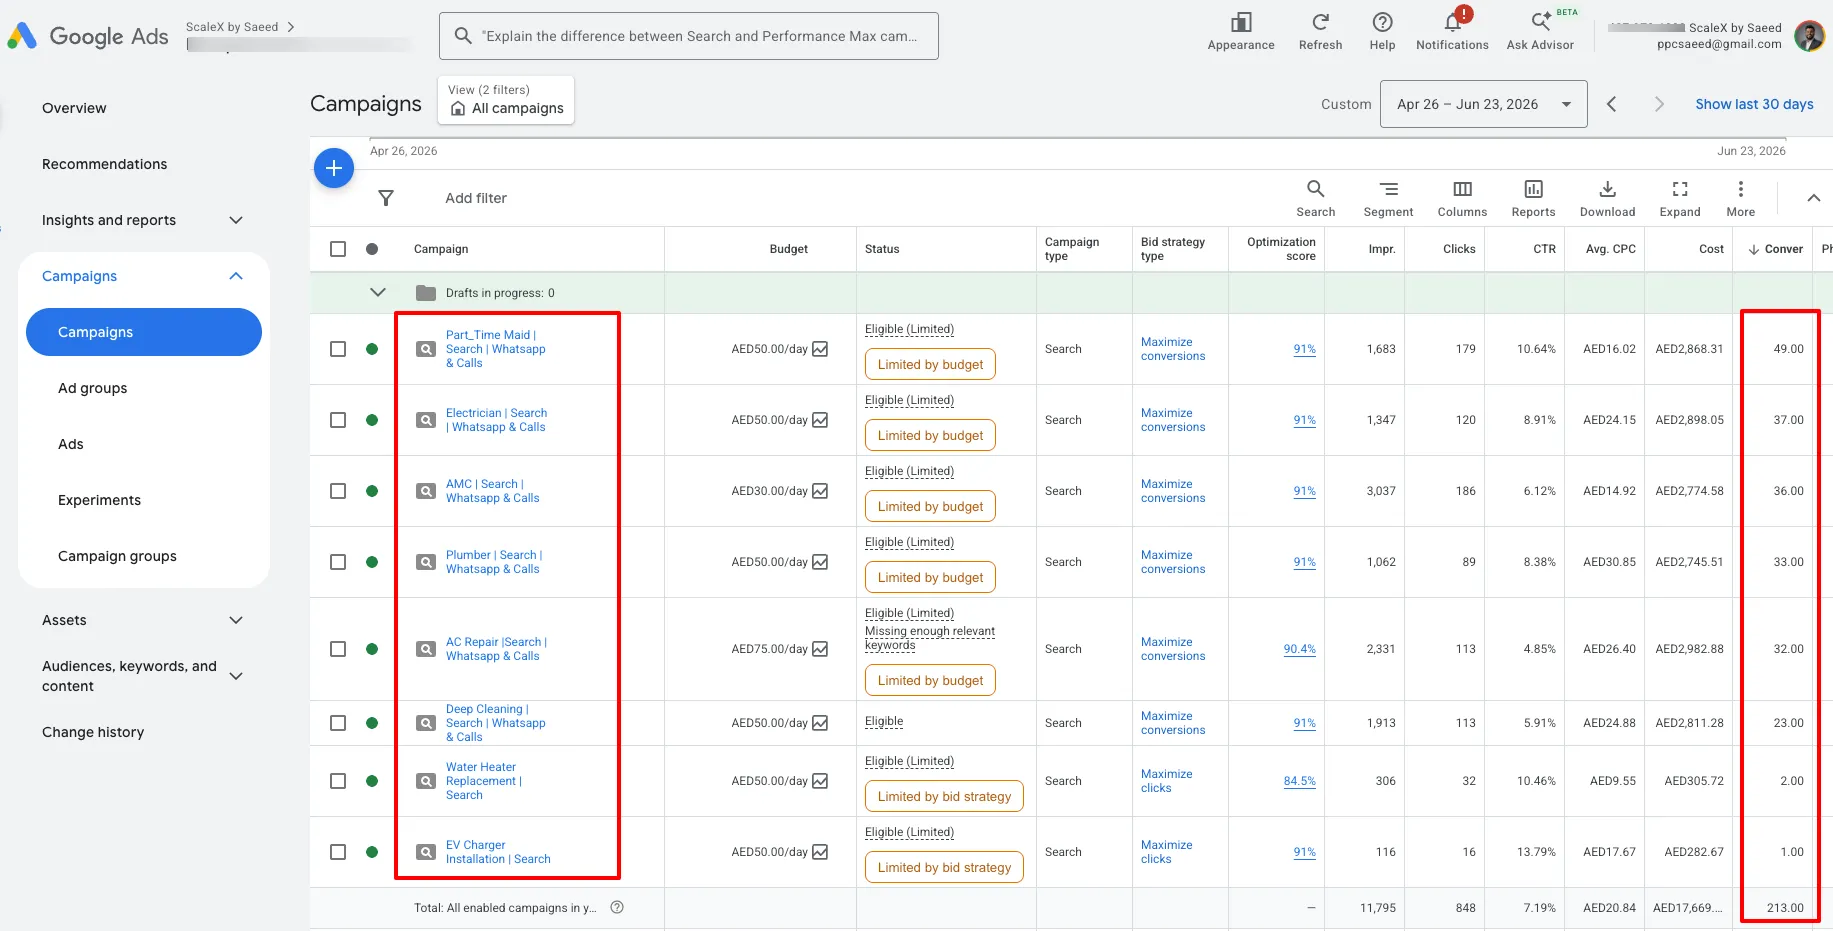Viewport: 1833px width, 931px height.
Task: Click the budget chart icon for Part_Time Maid
Action: point(820,349)
